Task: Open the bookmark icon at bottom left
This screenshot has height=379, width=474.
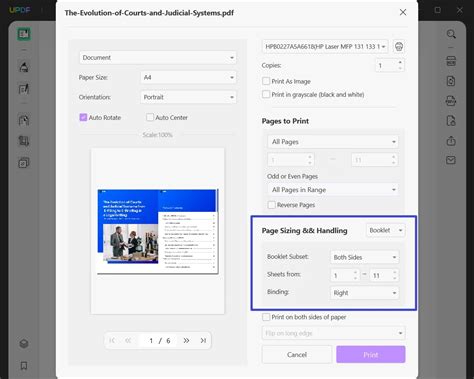Action: tap(24, 365)
